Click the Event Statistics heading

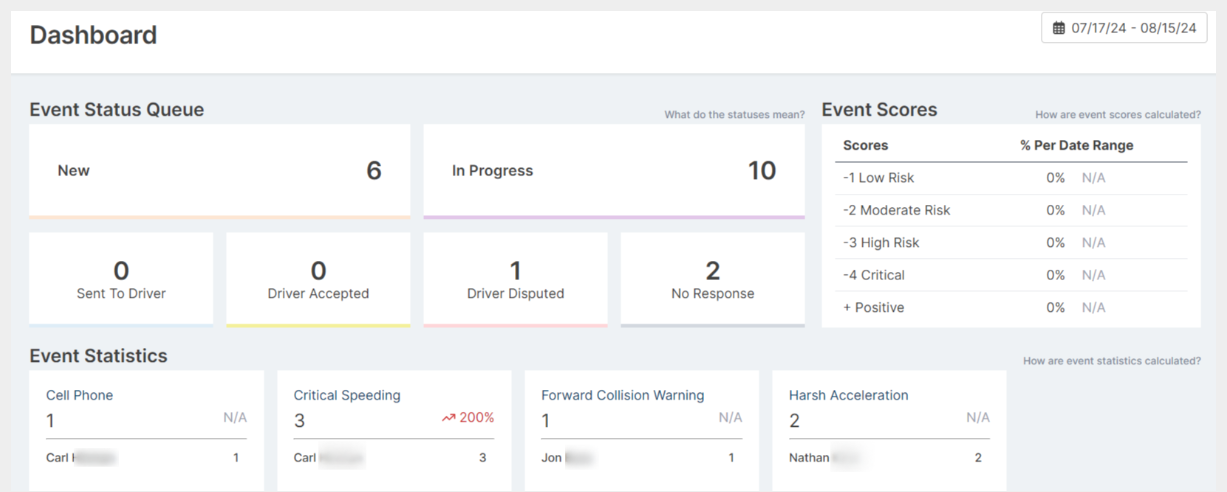click(x=99, y=356)
